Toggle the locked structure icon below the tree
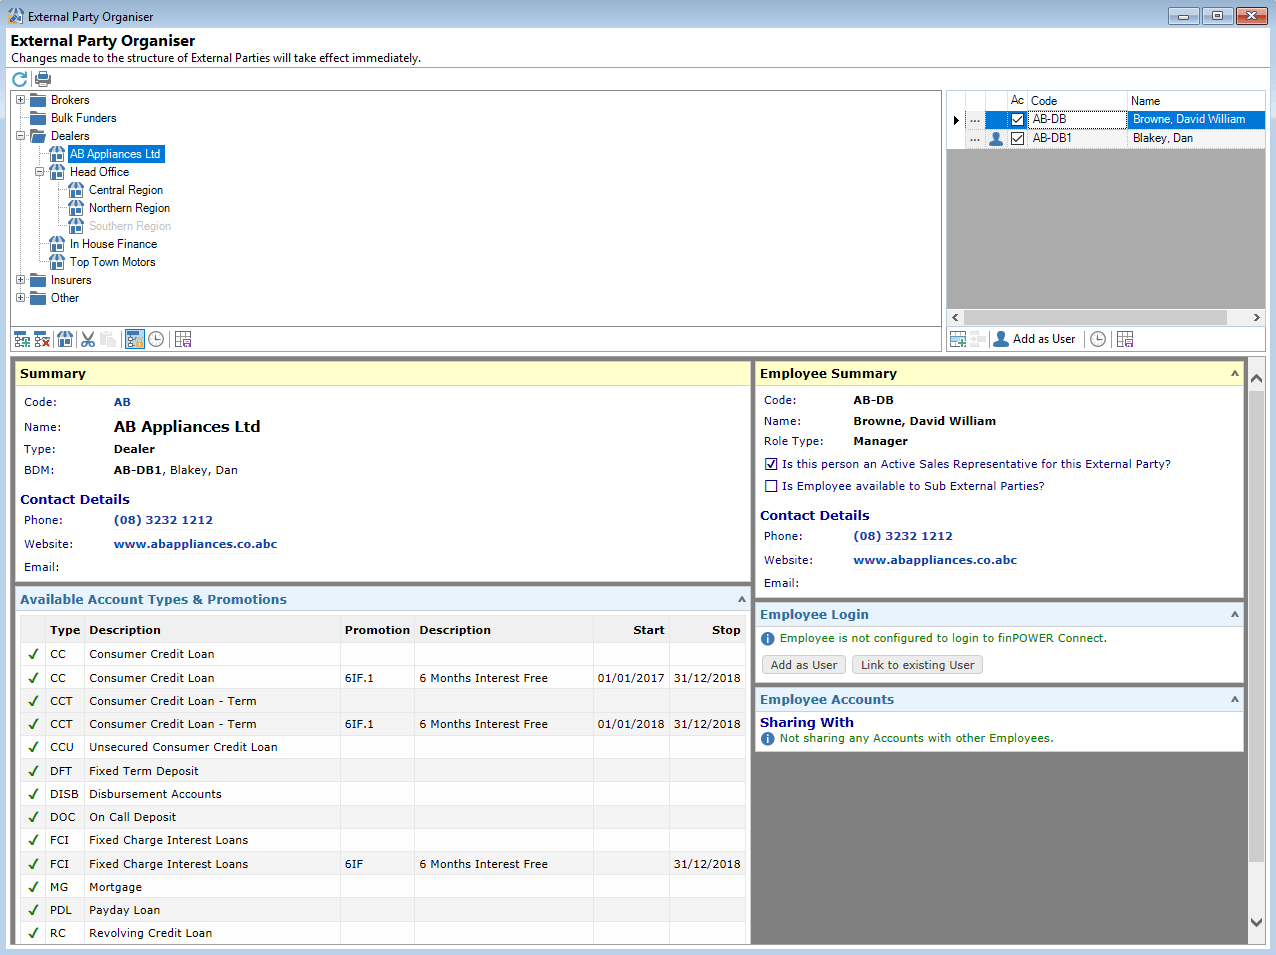 click(134, 340)
